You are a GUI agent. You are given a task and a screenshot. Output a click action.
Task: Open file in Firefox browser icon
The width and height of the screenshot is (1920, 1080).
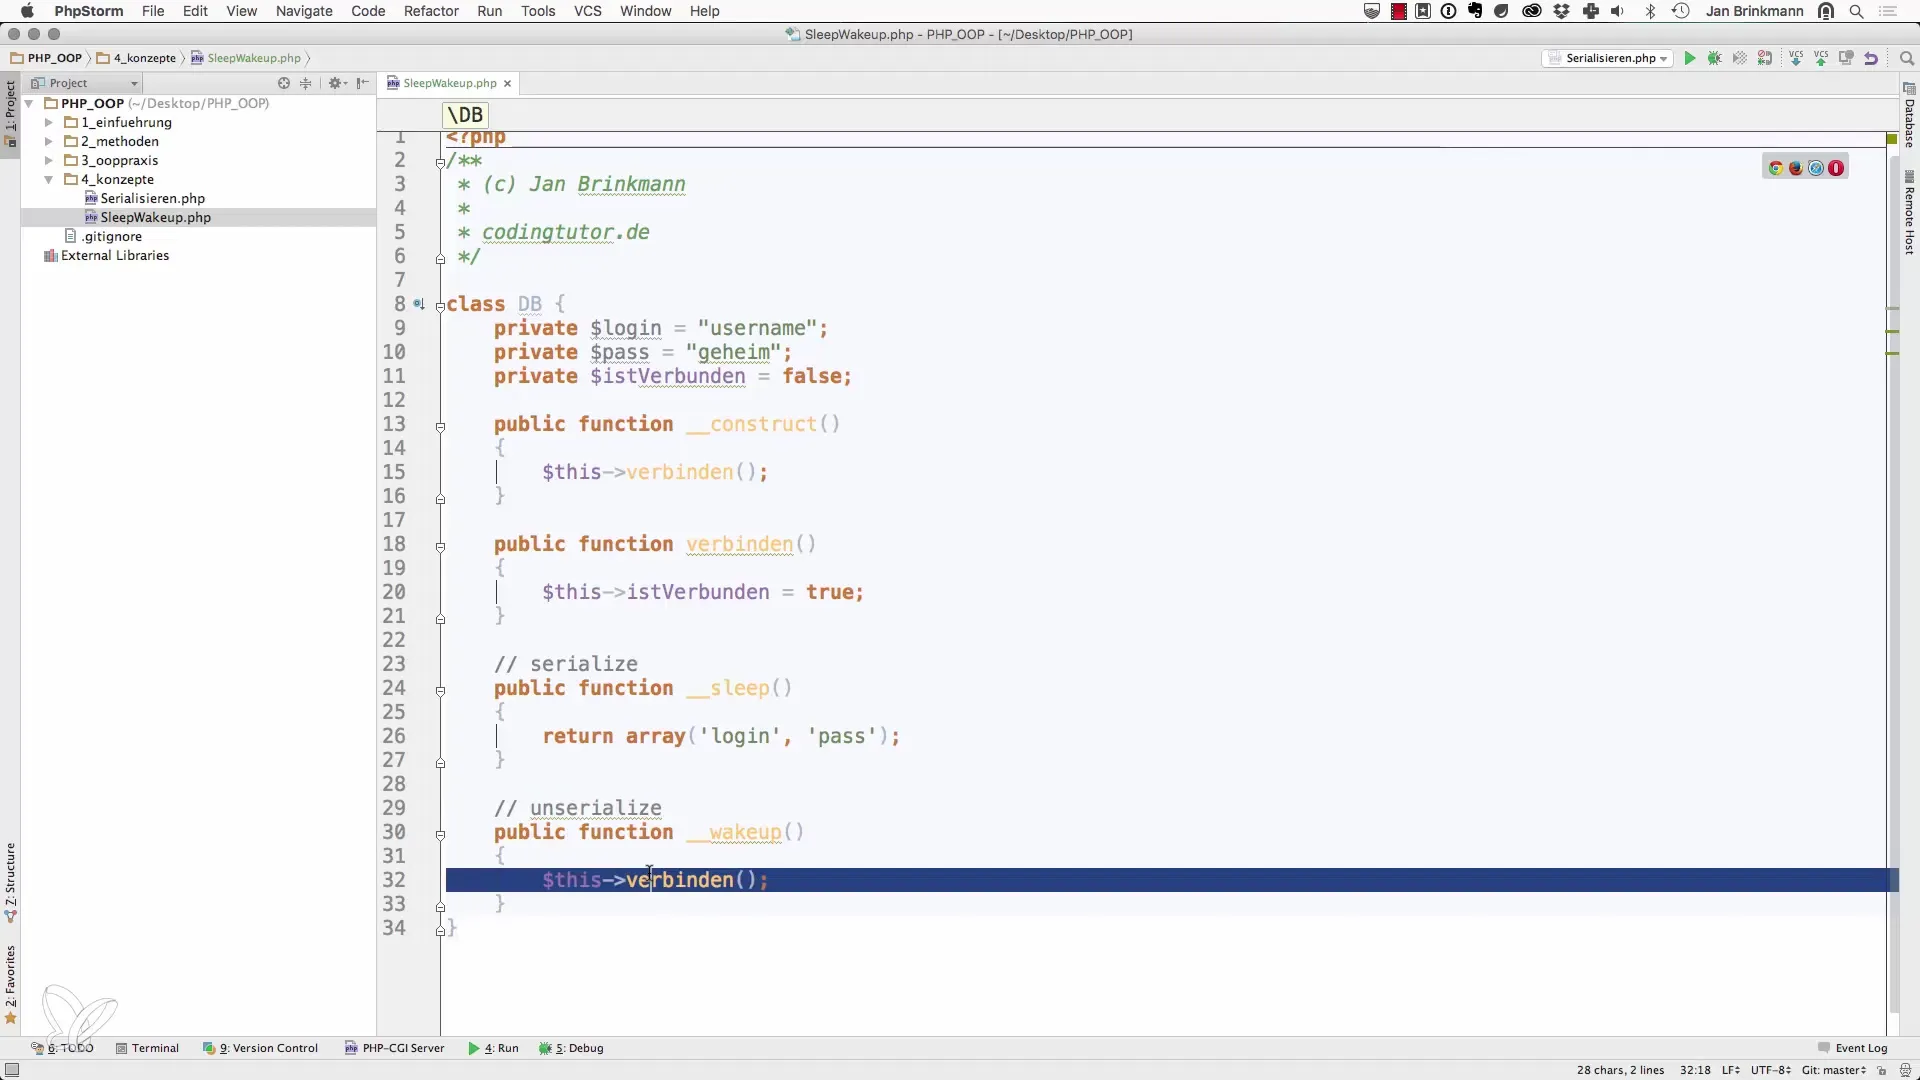[x=1796, y=168]
